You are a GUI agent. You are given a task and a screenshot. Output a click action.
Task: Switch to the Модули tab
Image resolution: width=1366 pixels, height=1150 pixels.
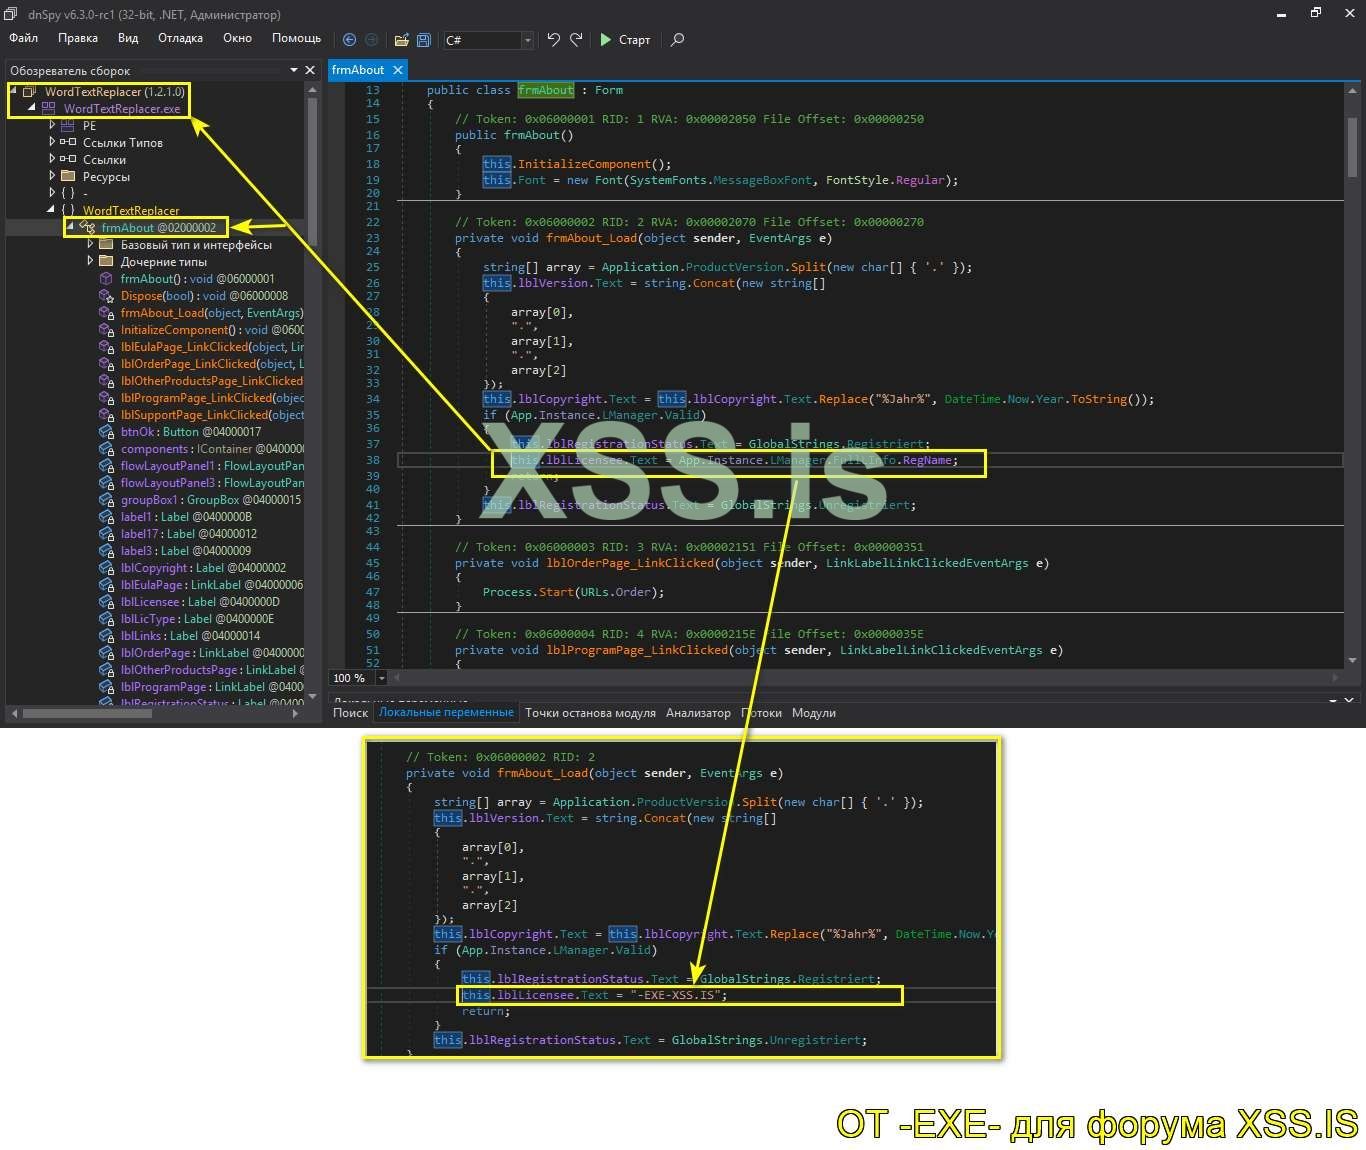tap(814, 713)
